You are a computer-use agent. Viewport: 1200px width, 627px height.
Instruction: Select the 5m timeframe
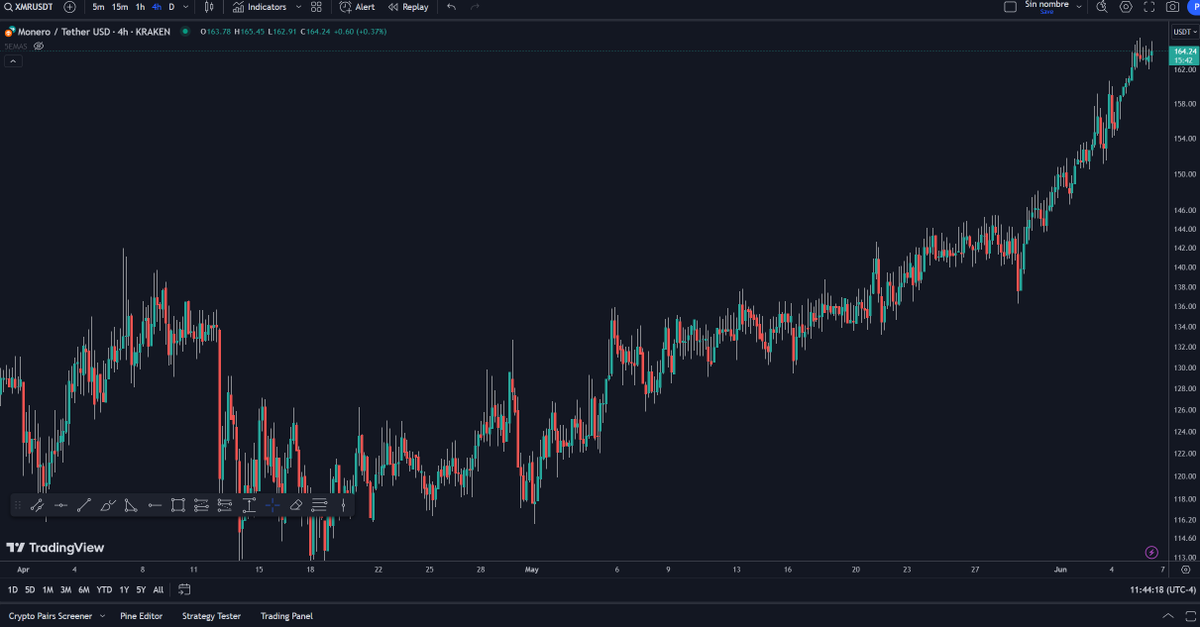(98, 7)
